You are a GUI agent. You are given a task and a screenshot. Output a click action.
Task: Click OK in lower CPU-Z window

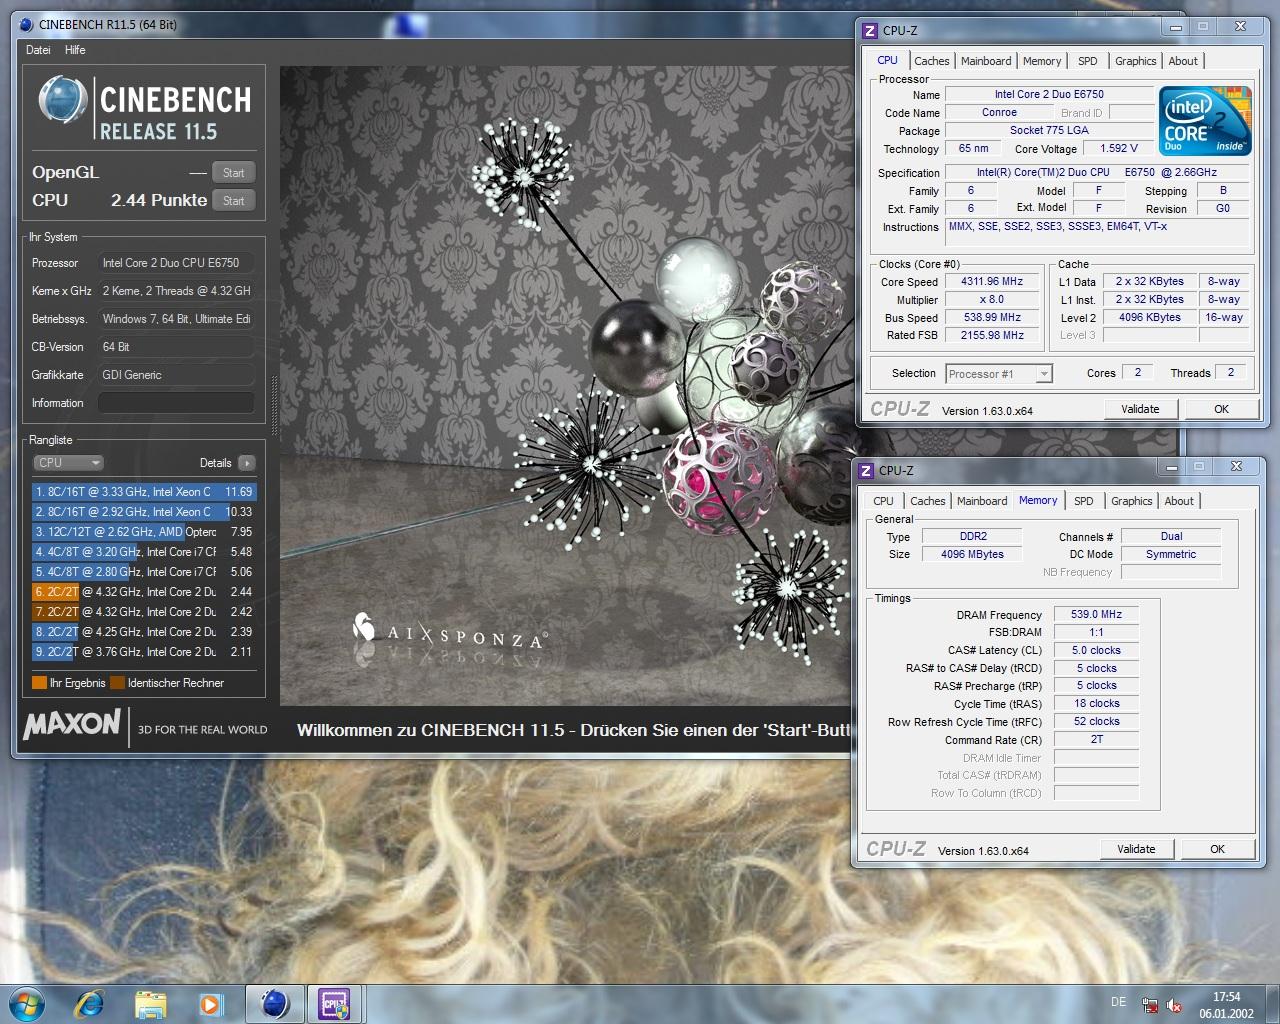click(x=1217, y=849)
